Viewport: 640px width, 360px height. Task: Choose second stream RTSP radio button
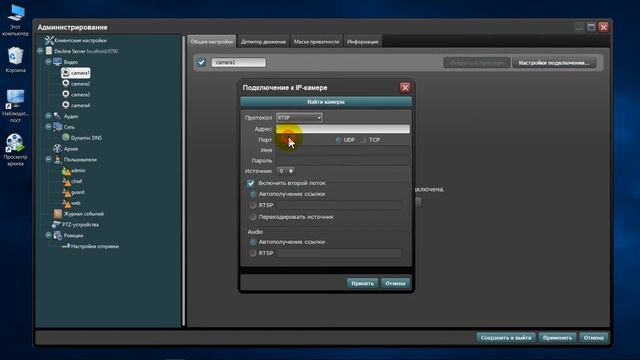click(253, 205)
